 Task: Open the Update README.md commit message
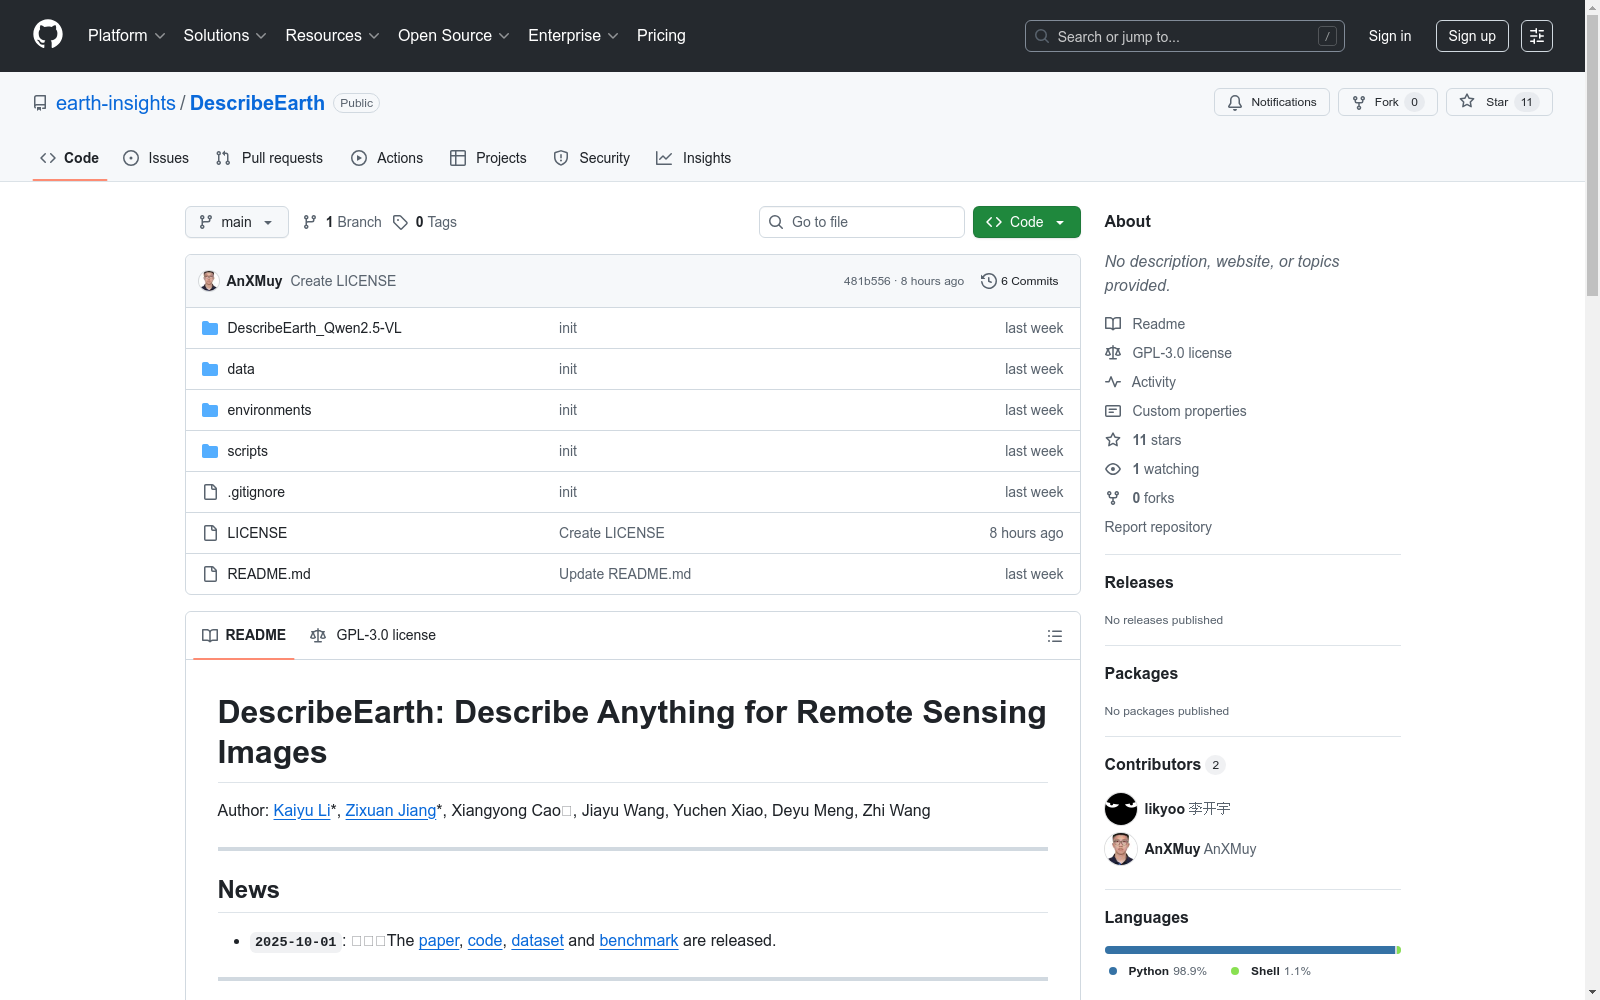(625, 574)
